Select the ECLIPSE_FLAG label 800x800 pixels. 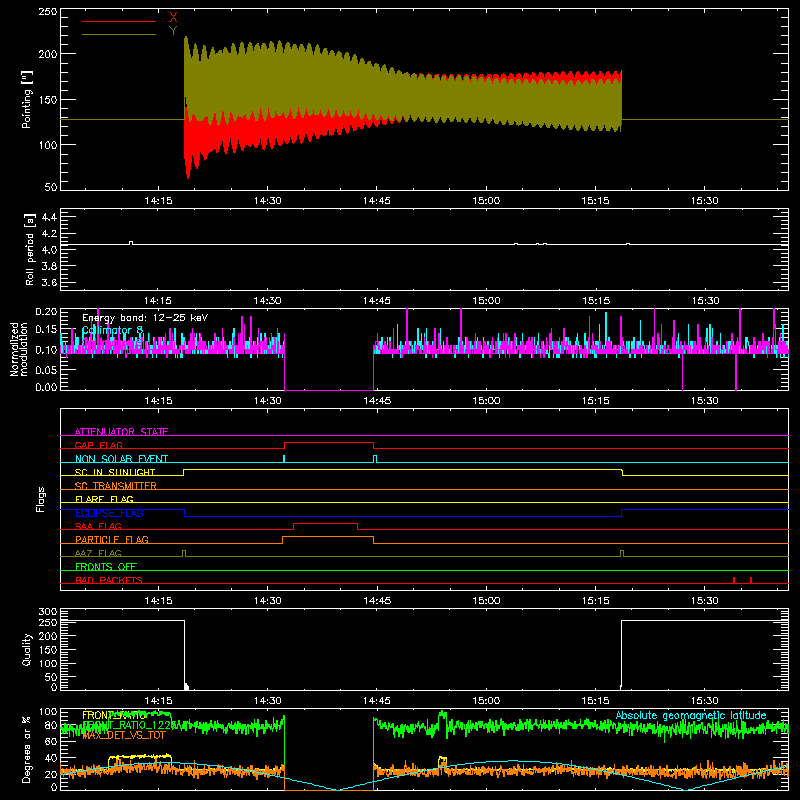[109, 513]
